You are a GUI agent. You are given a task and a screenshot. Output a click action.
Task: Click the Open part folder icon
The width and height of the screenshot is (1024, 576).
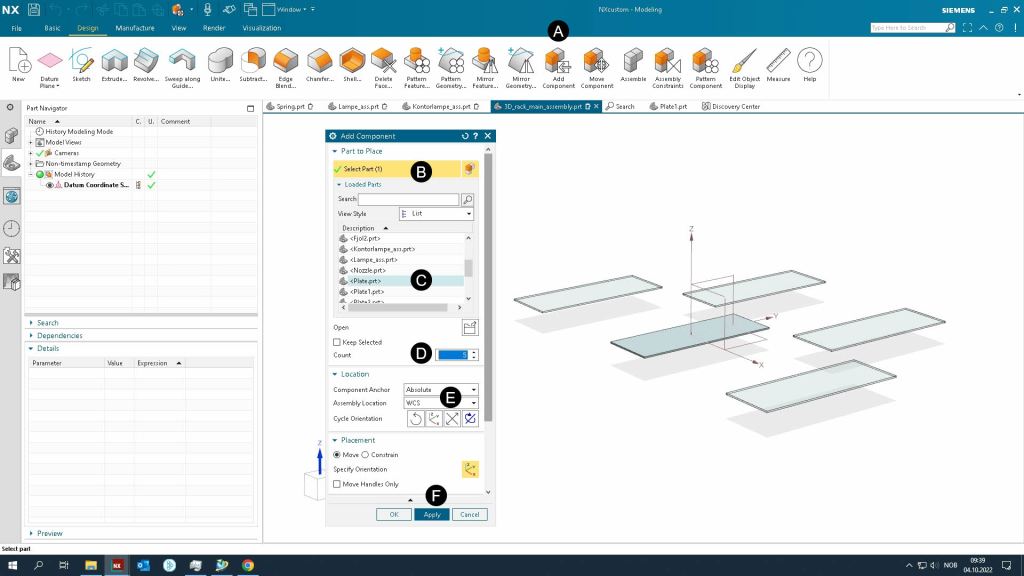coord(470,327)
